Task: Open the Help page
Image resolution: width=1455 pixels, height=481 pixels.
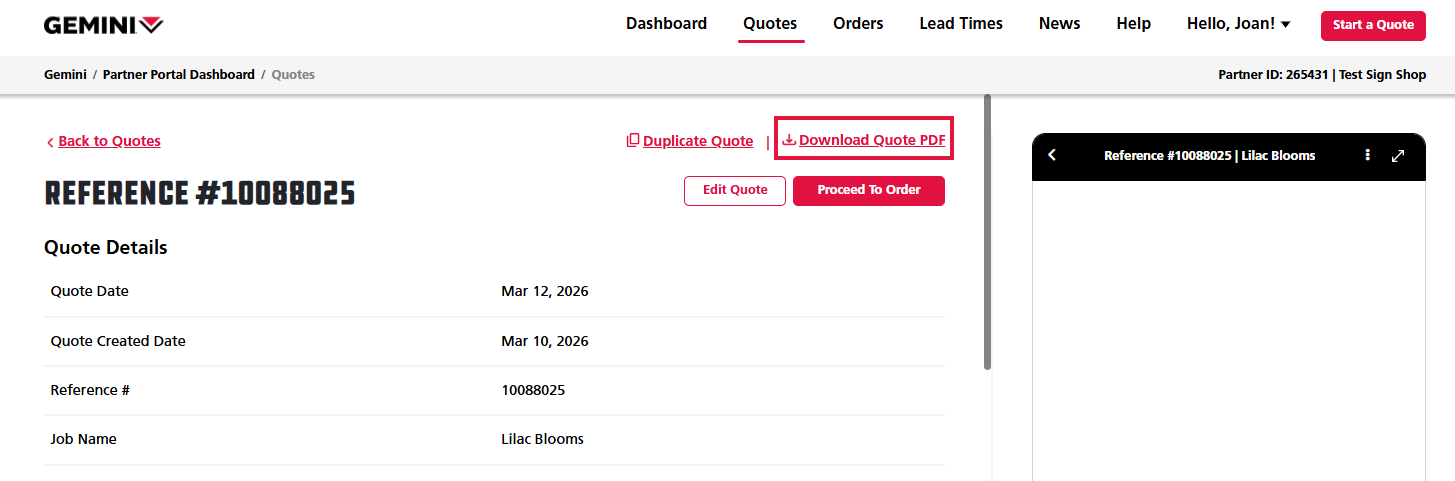Action: (x=1133, y=24)
